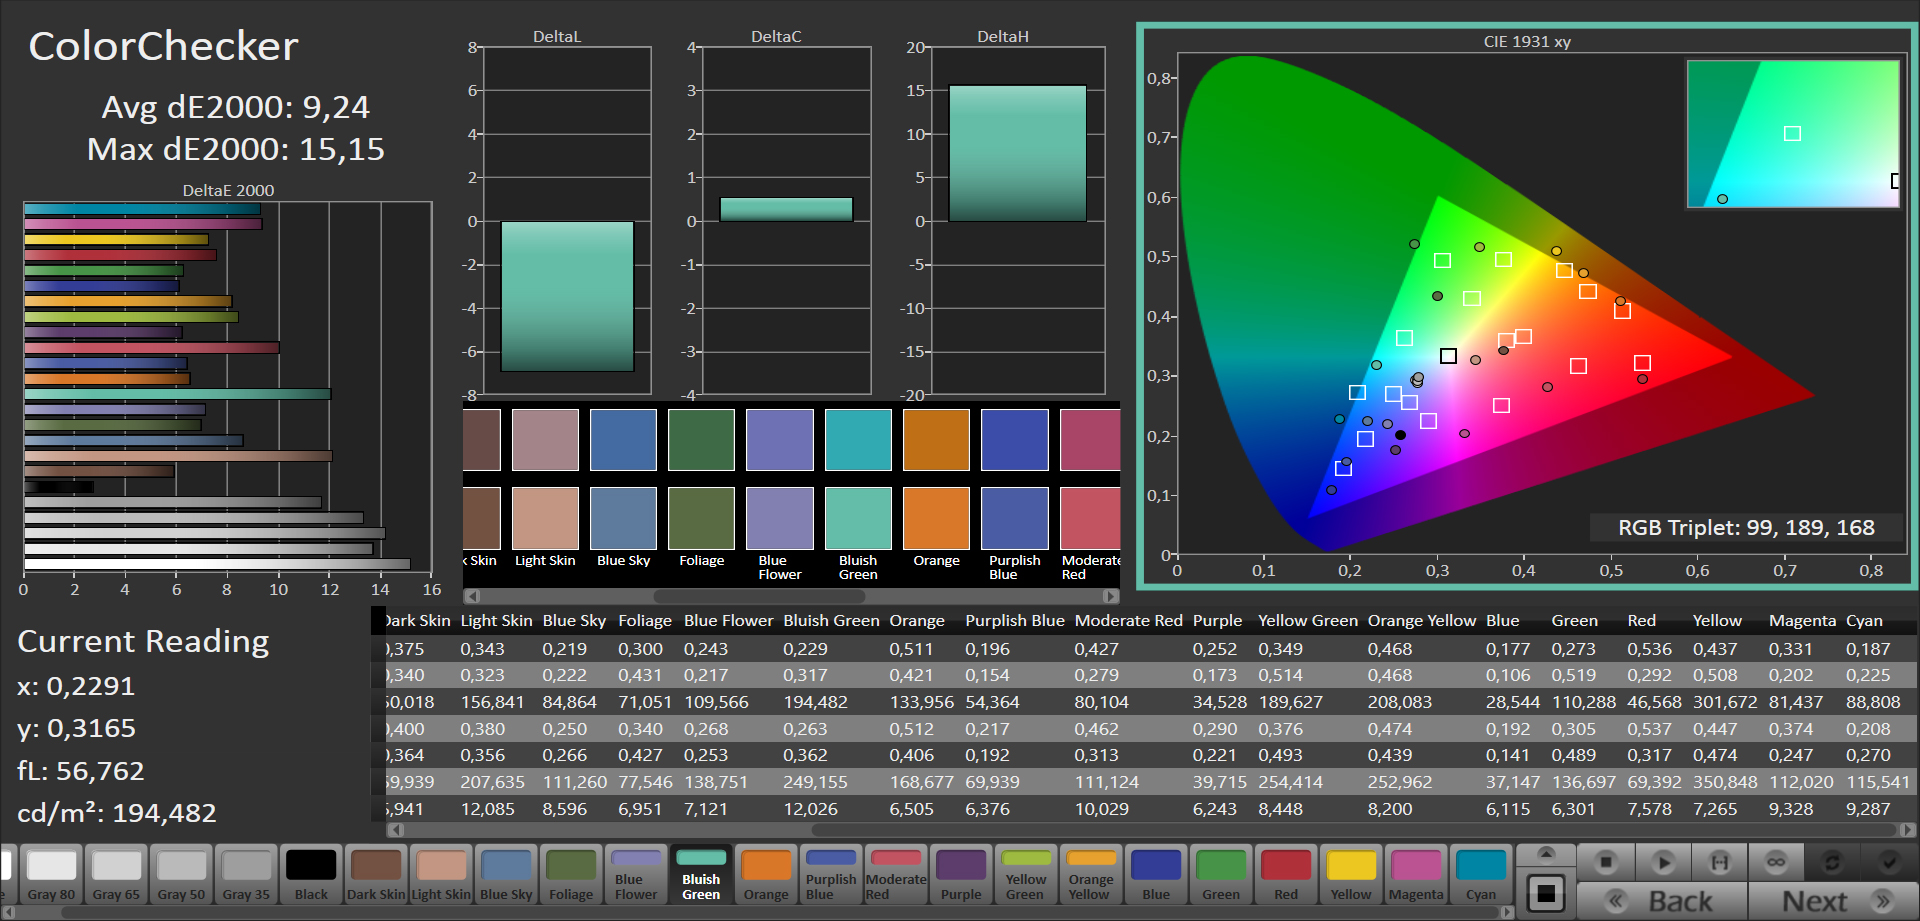Image resolution: width=1920 pixels, height=921 pixels.
Task: Select the Light Skin patch button
Action: tap(441, 875)
